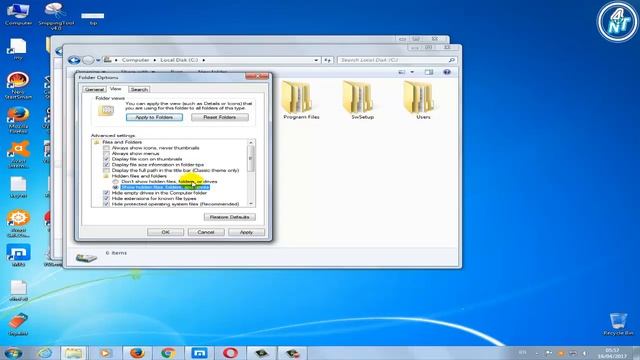This screenshot has width=640, height=360.
Task: Click the Reset Folders button
Action: [220, 117]
